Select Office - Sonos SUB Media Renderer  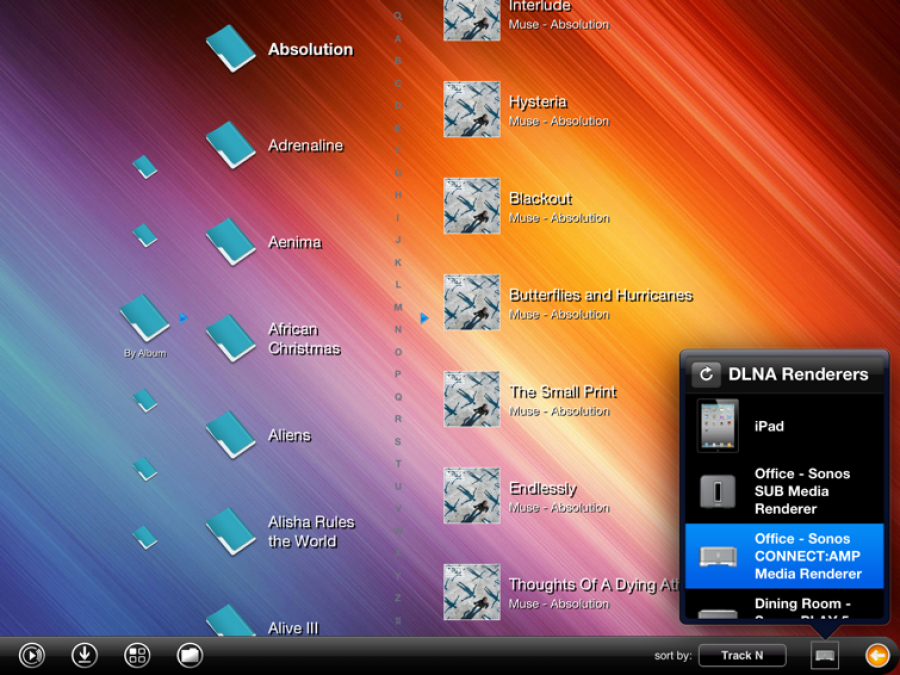point(784,491)
